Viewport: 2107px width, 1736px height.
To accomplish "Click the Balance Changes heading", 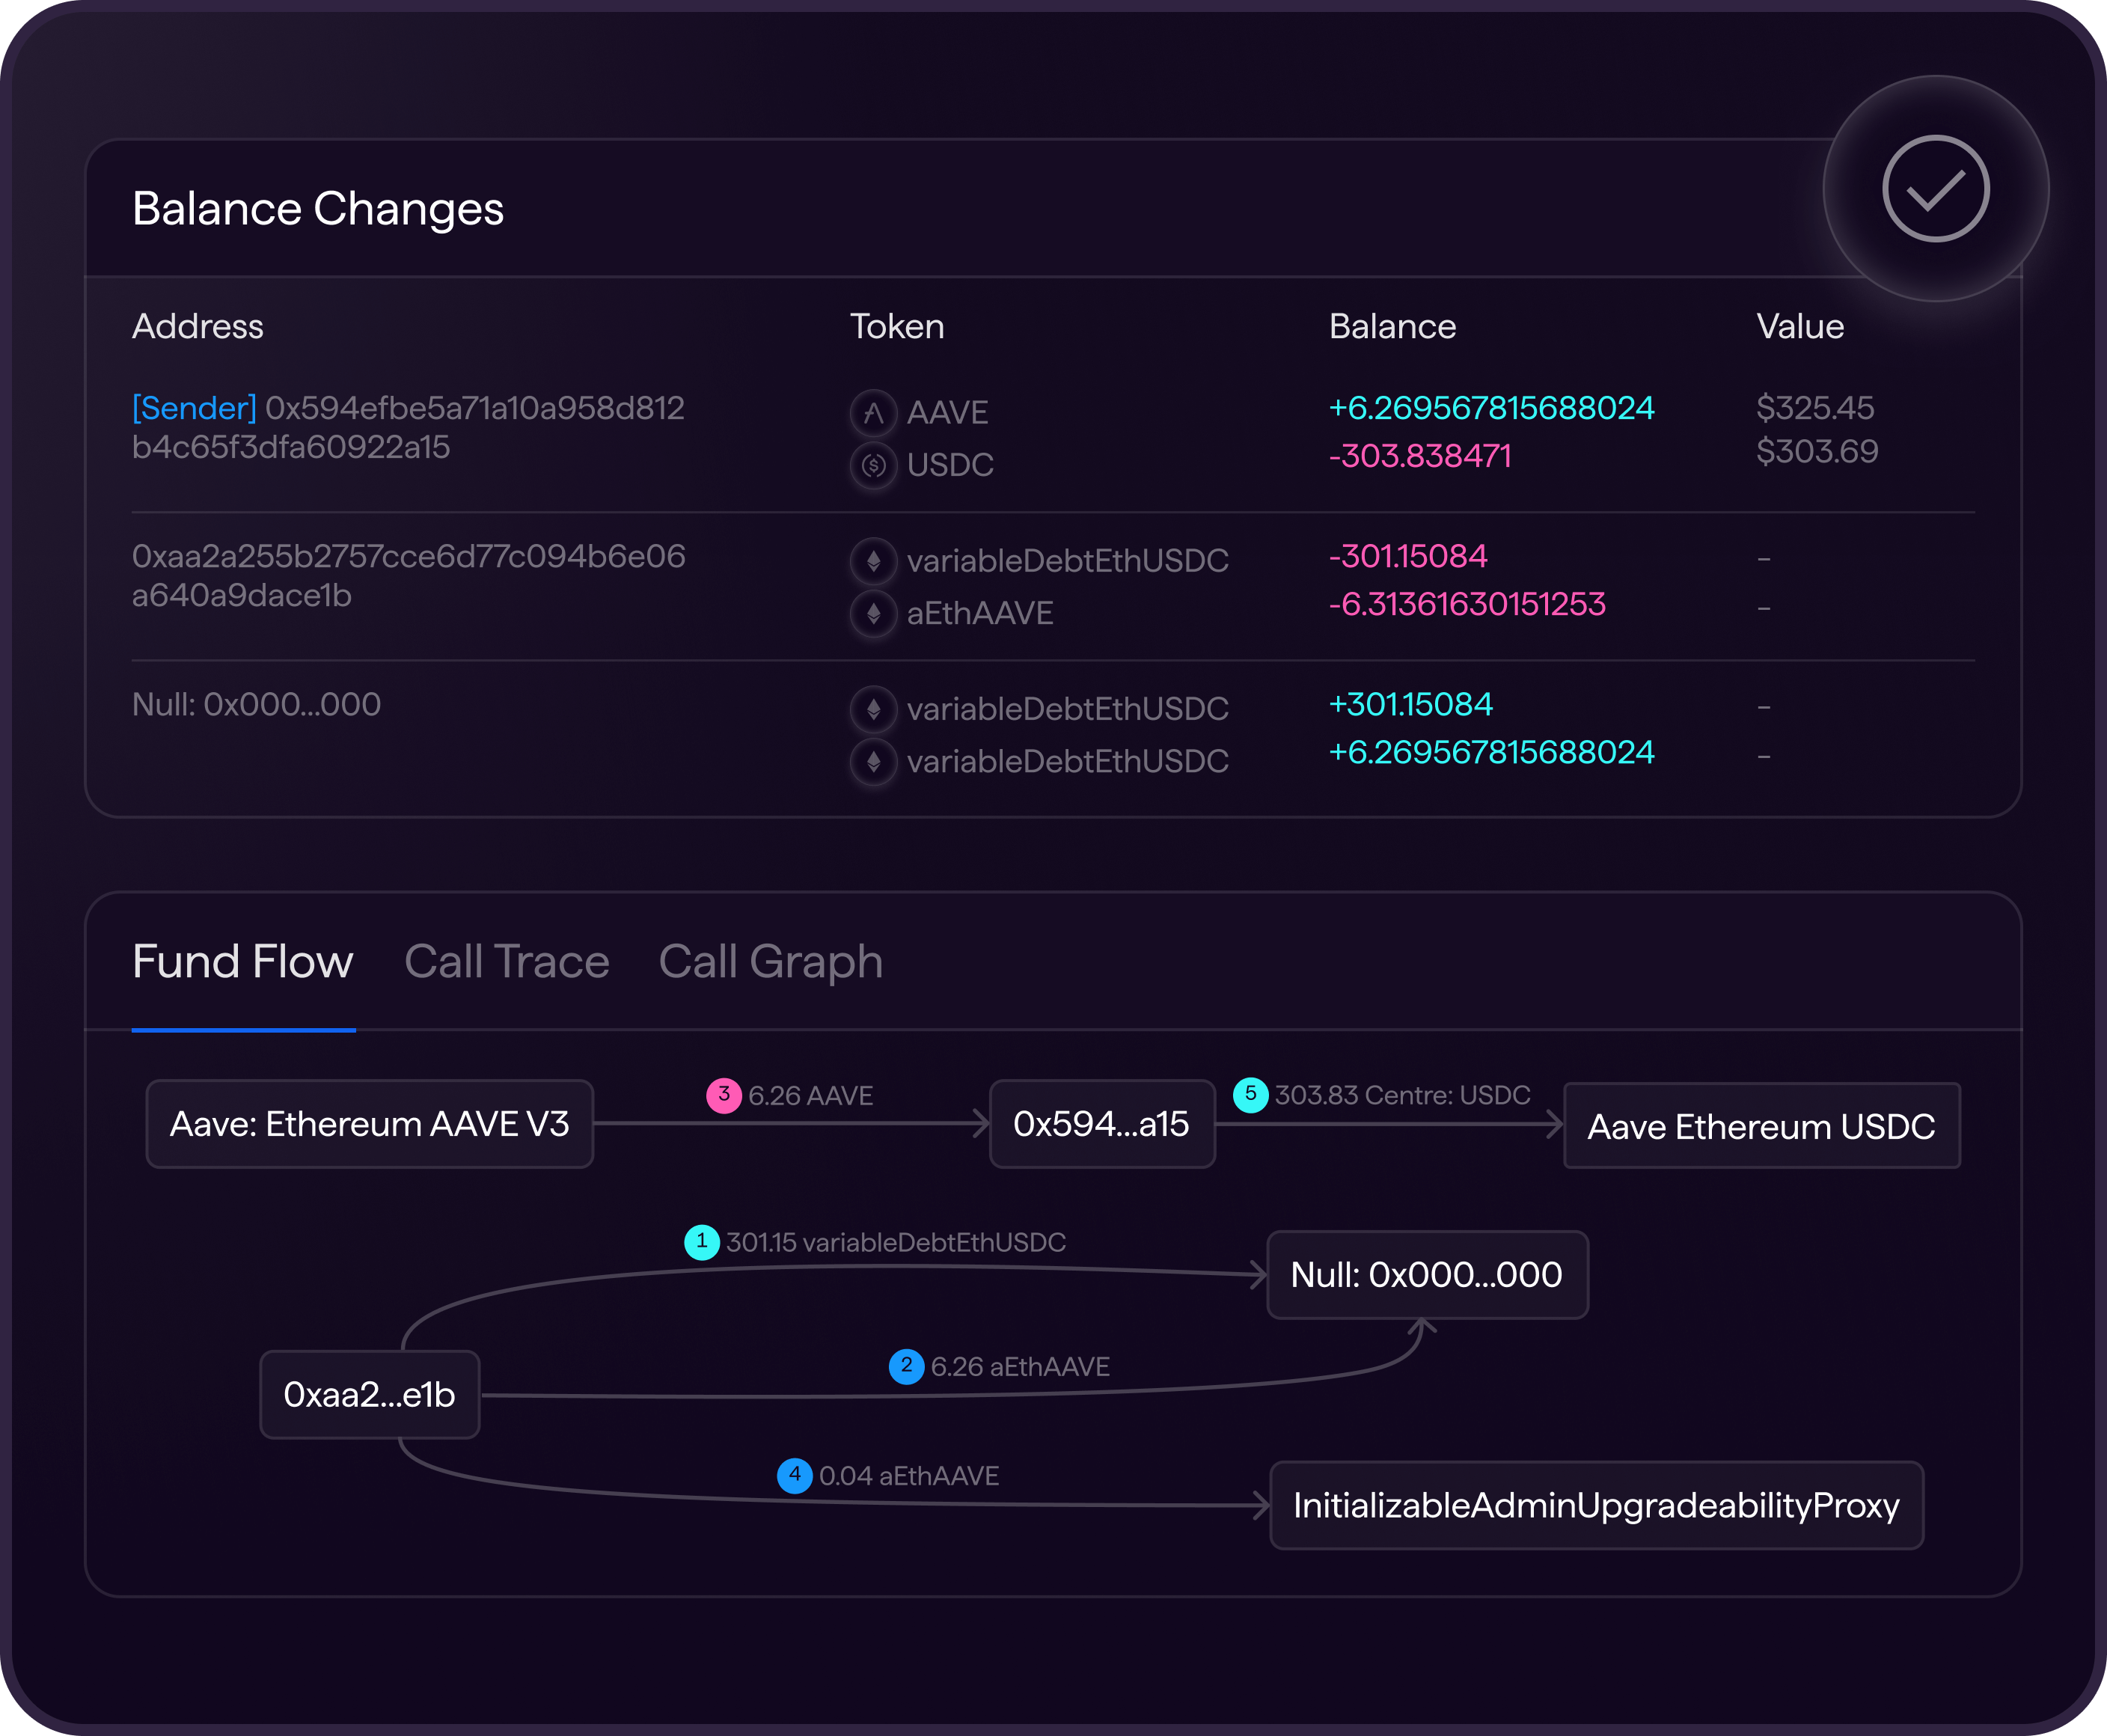I will click(x=318, y=209).
